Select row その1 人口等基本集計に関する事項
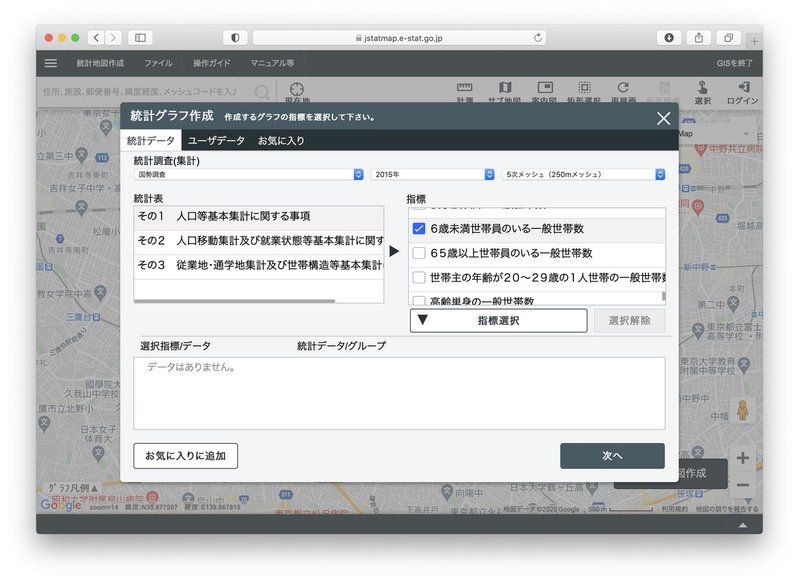The width and height of the screenshot is (800, 583). (x=259, y=216)
